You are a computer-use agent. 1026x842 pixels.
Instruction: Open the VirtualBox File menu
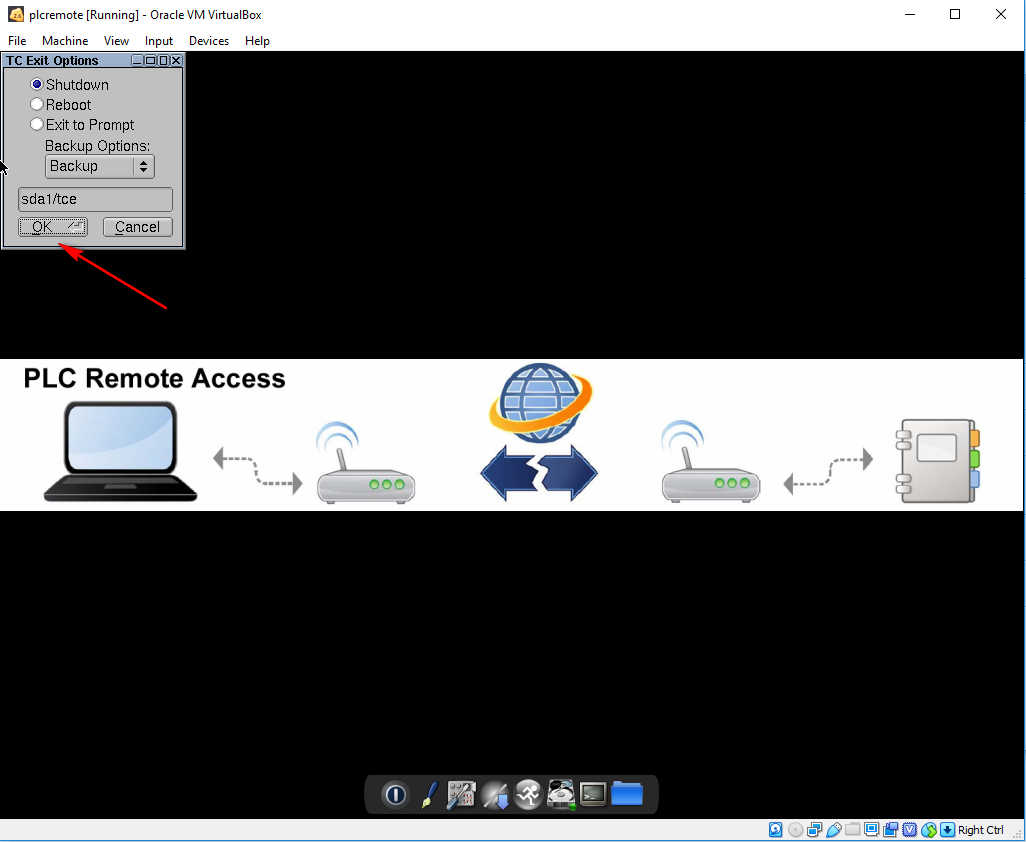click(17, 41)
